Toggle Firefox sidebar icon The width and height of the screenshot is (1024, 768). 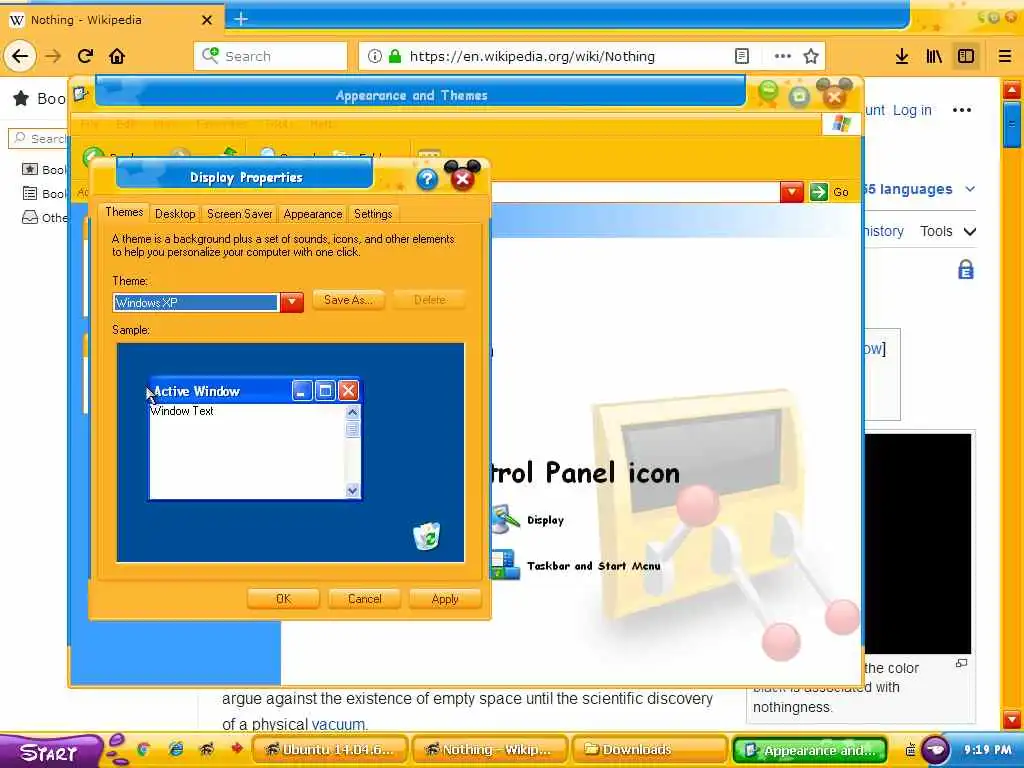click(966, 56)
